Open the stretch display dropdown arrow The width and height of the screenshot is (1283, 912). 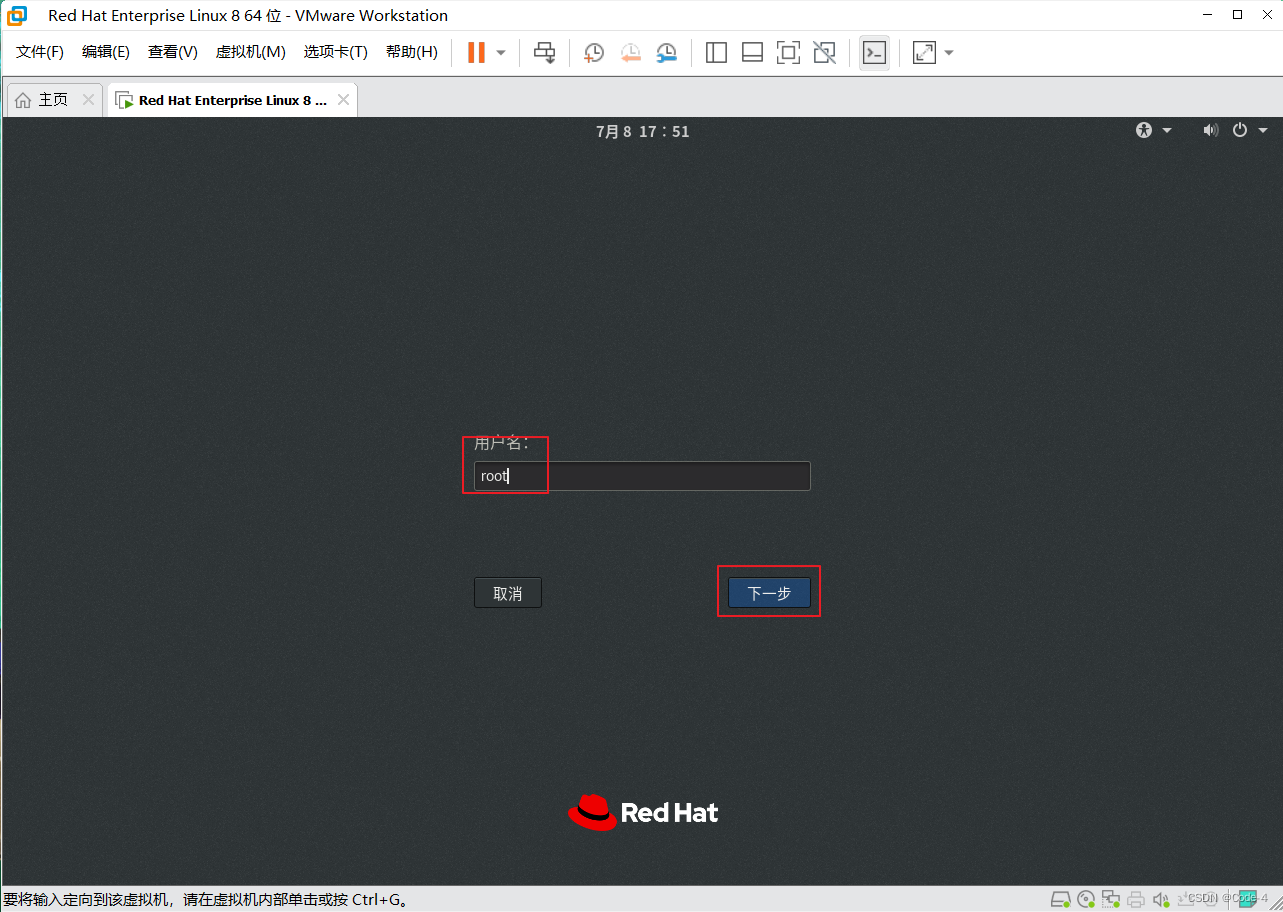949,52
